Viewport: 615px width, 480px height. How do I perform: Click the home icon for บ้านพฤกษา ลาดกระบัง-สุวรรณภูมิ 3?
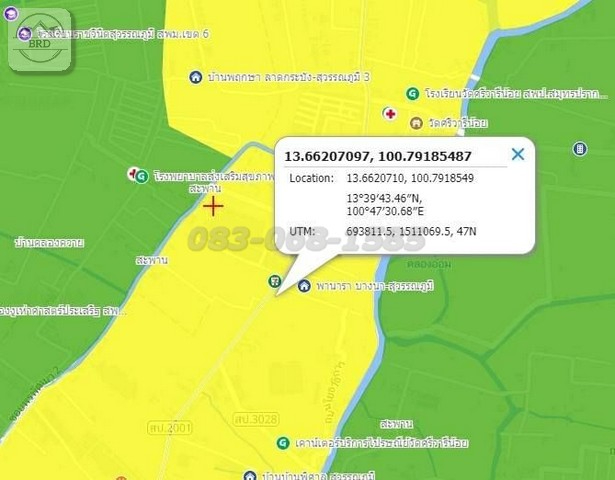tap(195, 77)
